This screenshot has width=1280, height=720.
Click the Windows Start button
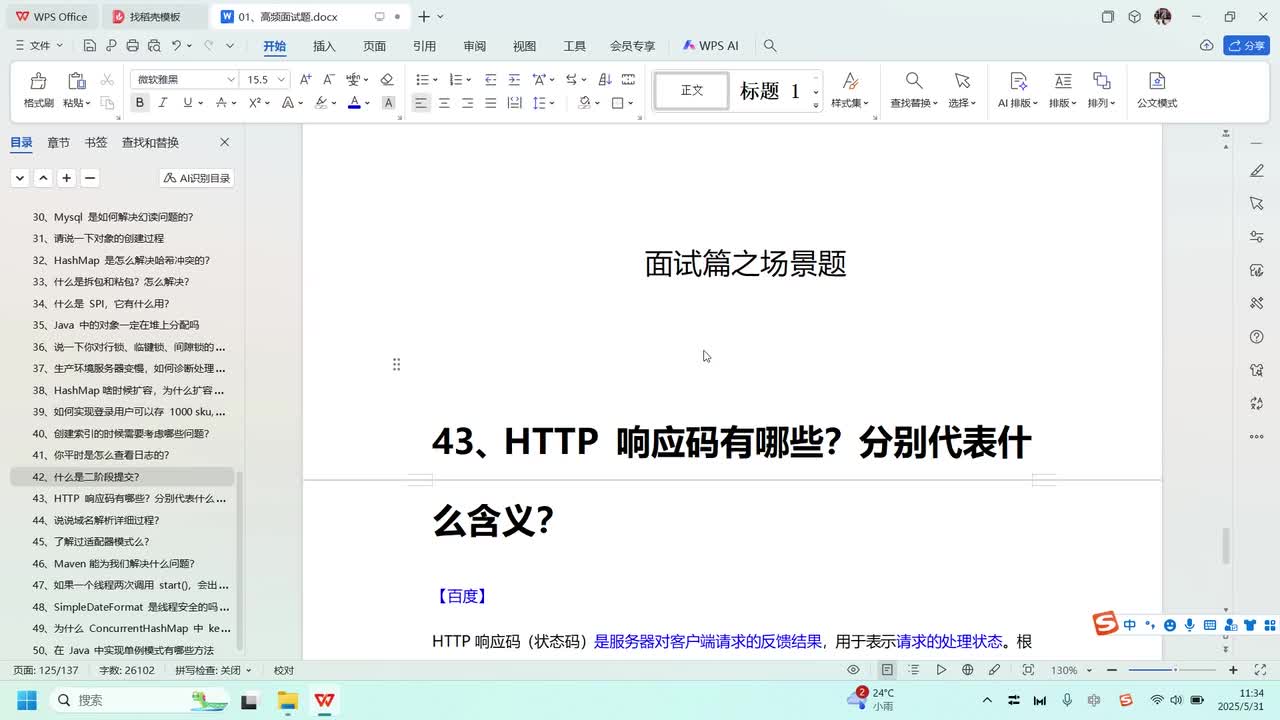[x=26, y=700]
